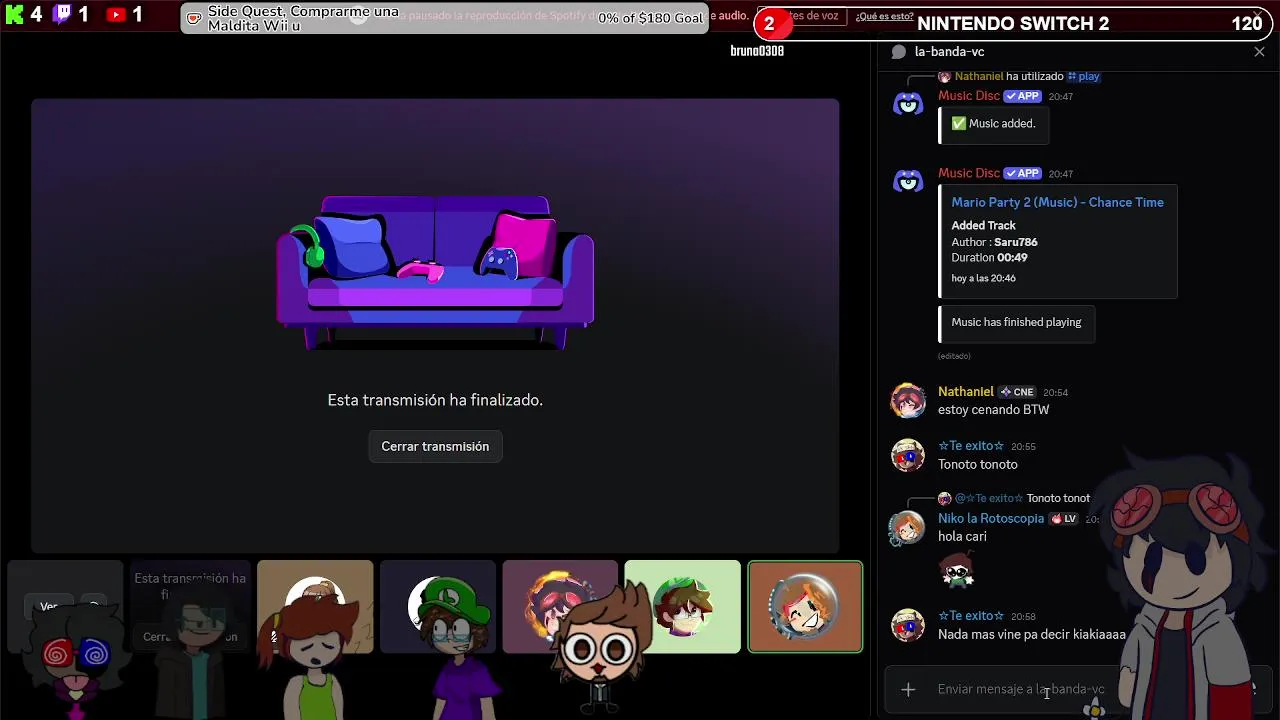Click the 'Added Track' heading in embed
The height and width of the screenshot is (720, 1280).
click(983, 225)
